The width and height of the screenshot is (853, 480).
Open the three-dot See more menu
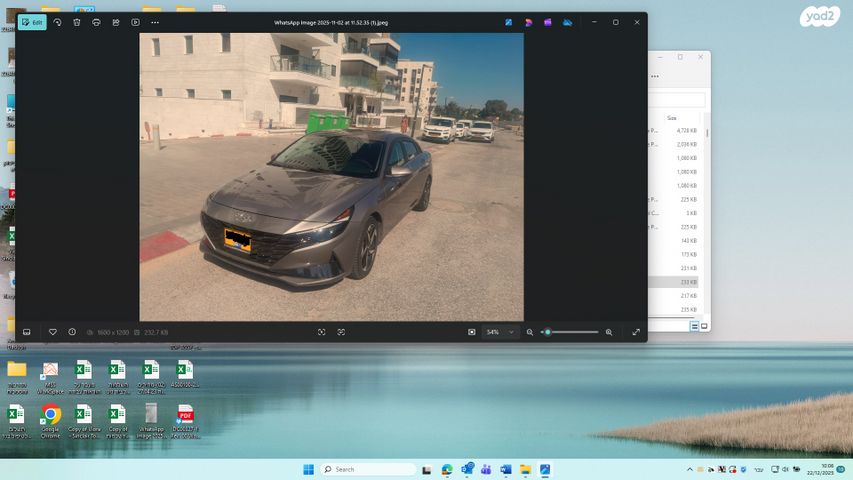click(155, 22)
